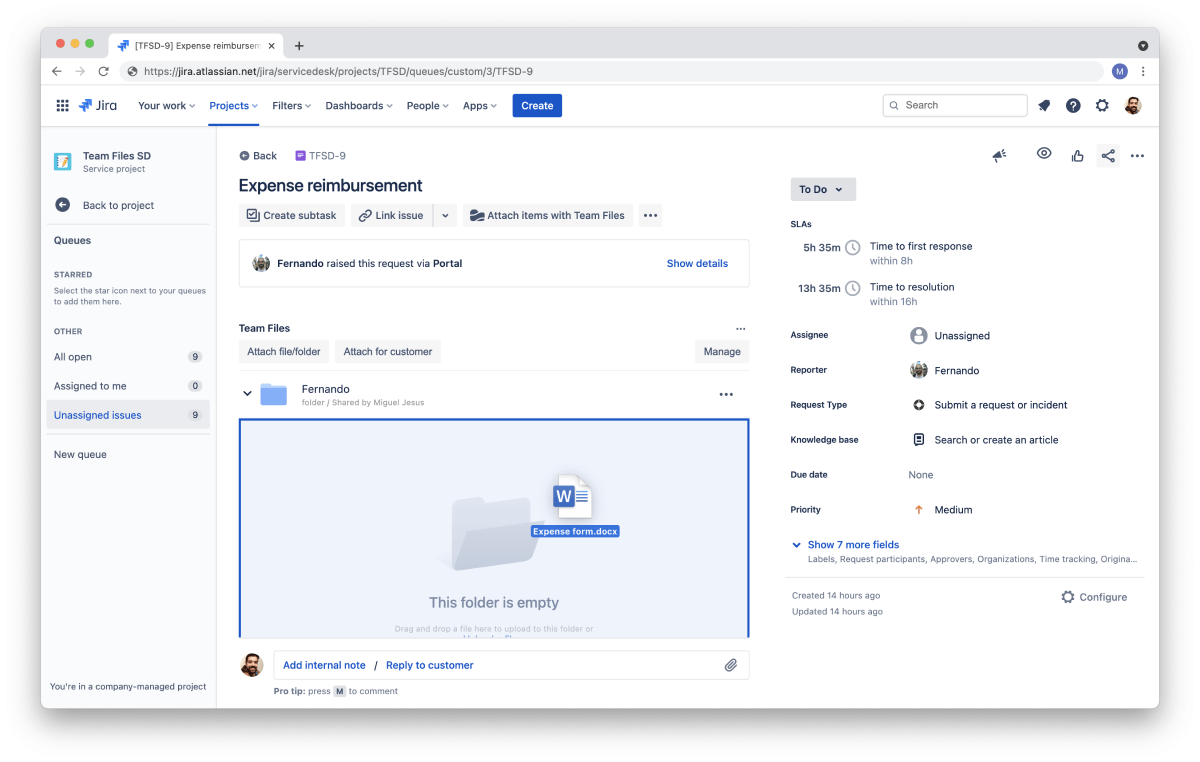Viewport: 1200px width, 762px height.
Task: Click Attach for customer button
Action: 388,352
